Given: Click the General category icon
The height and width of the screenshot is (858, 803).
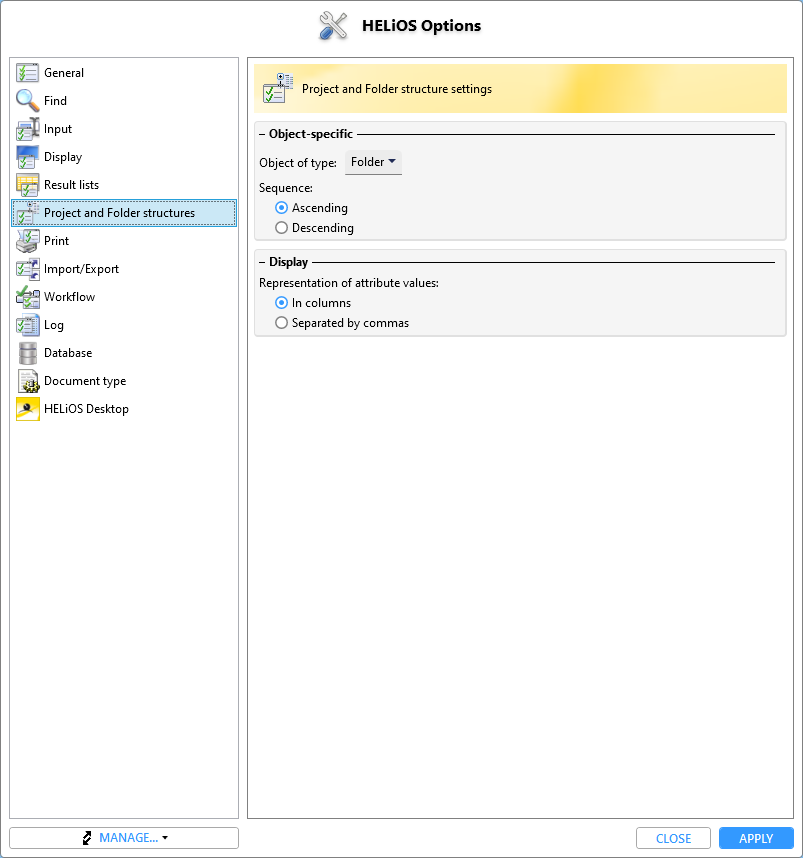Looking at the screenshot, I should coord(27,73).
